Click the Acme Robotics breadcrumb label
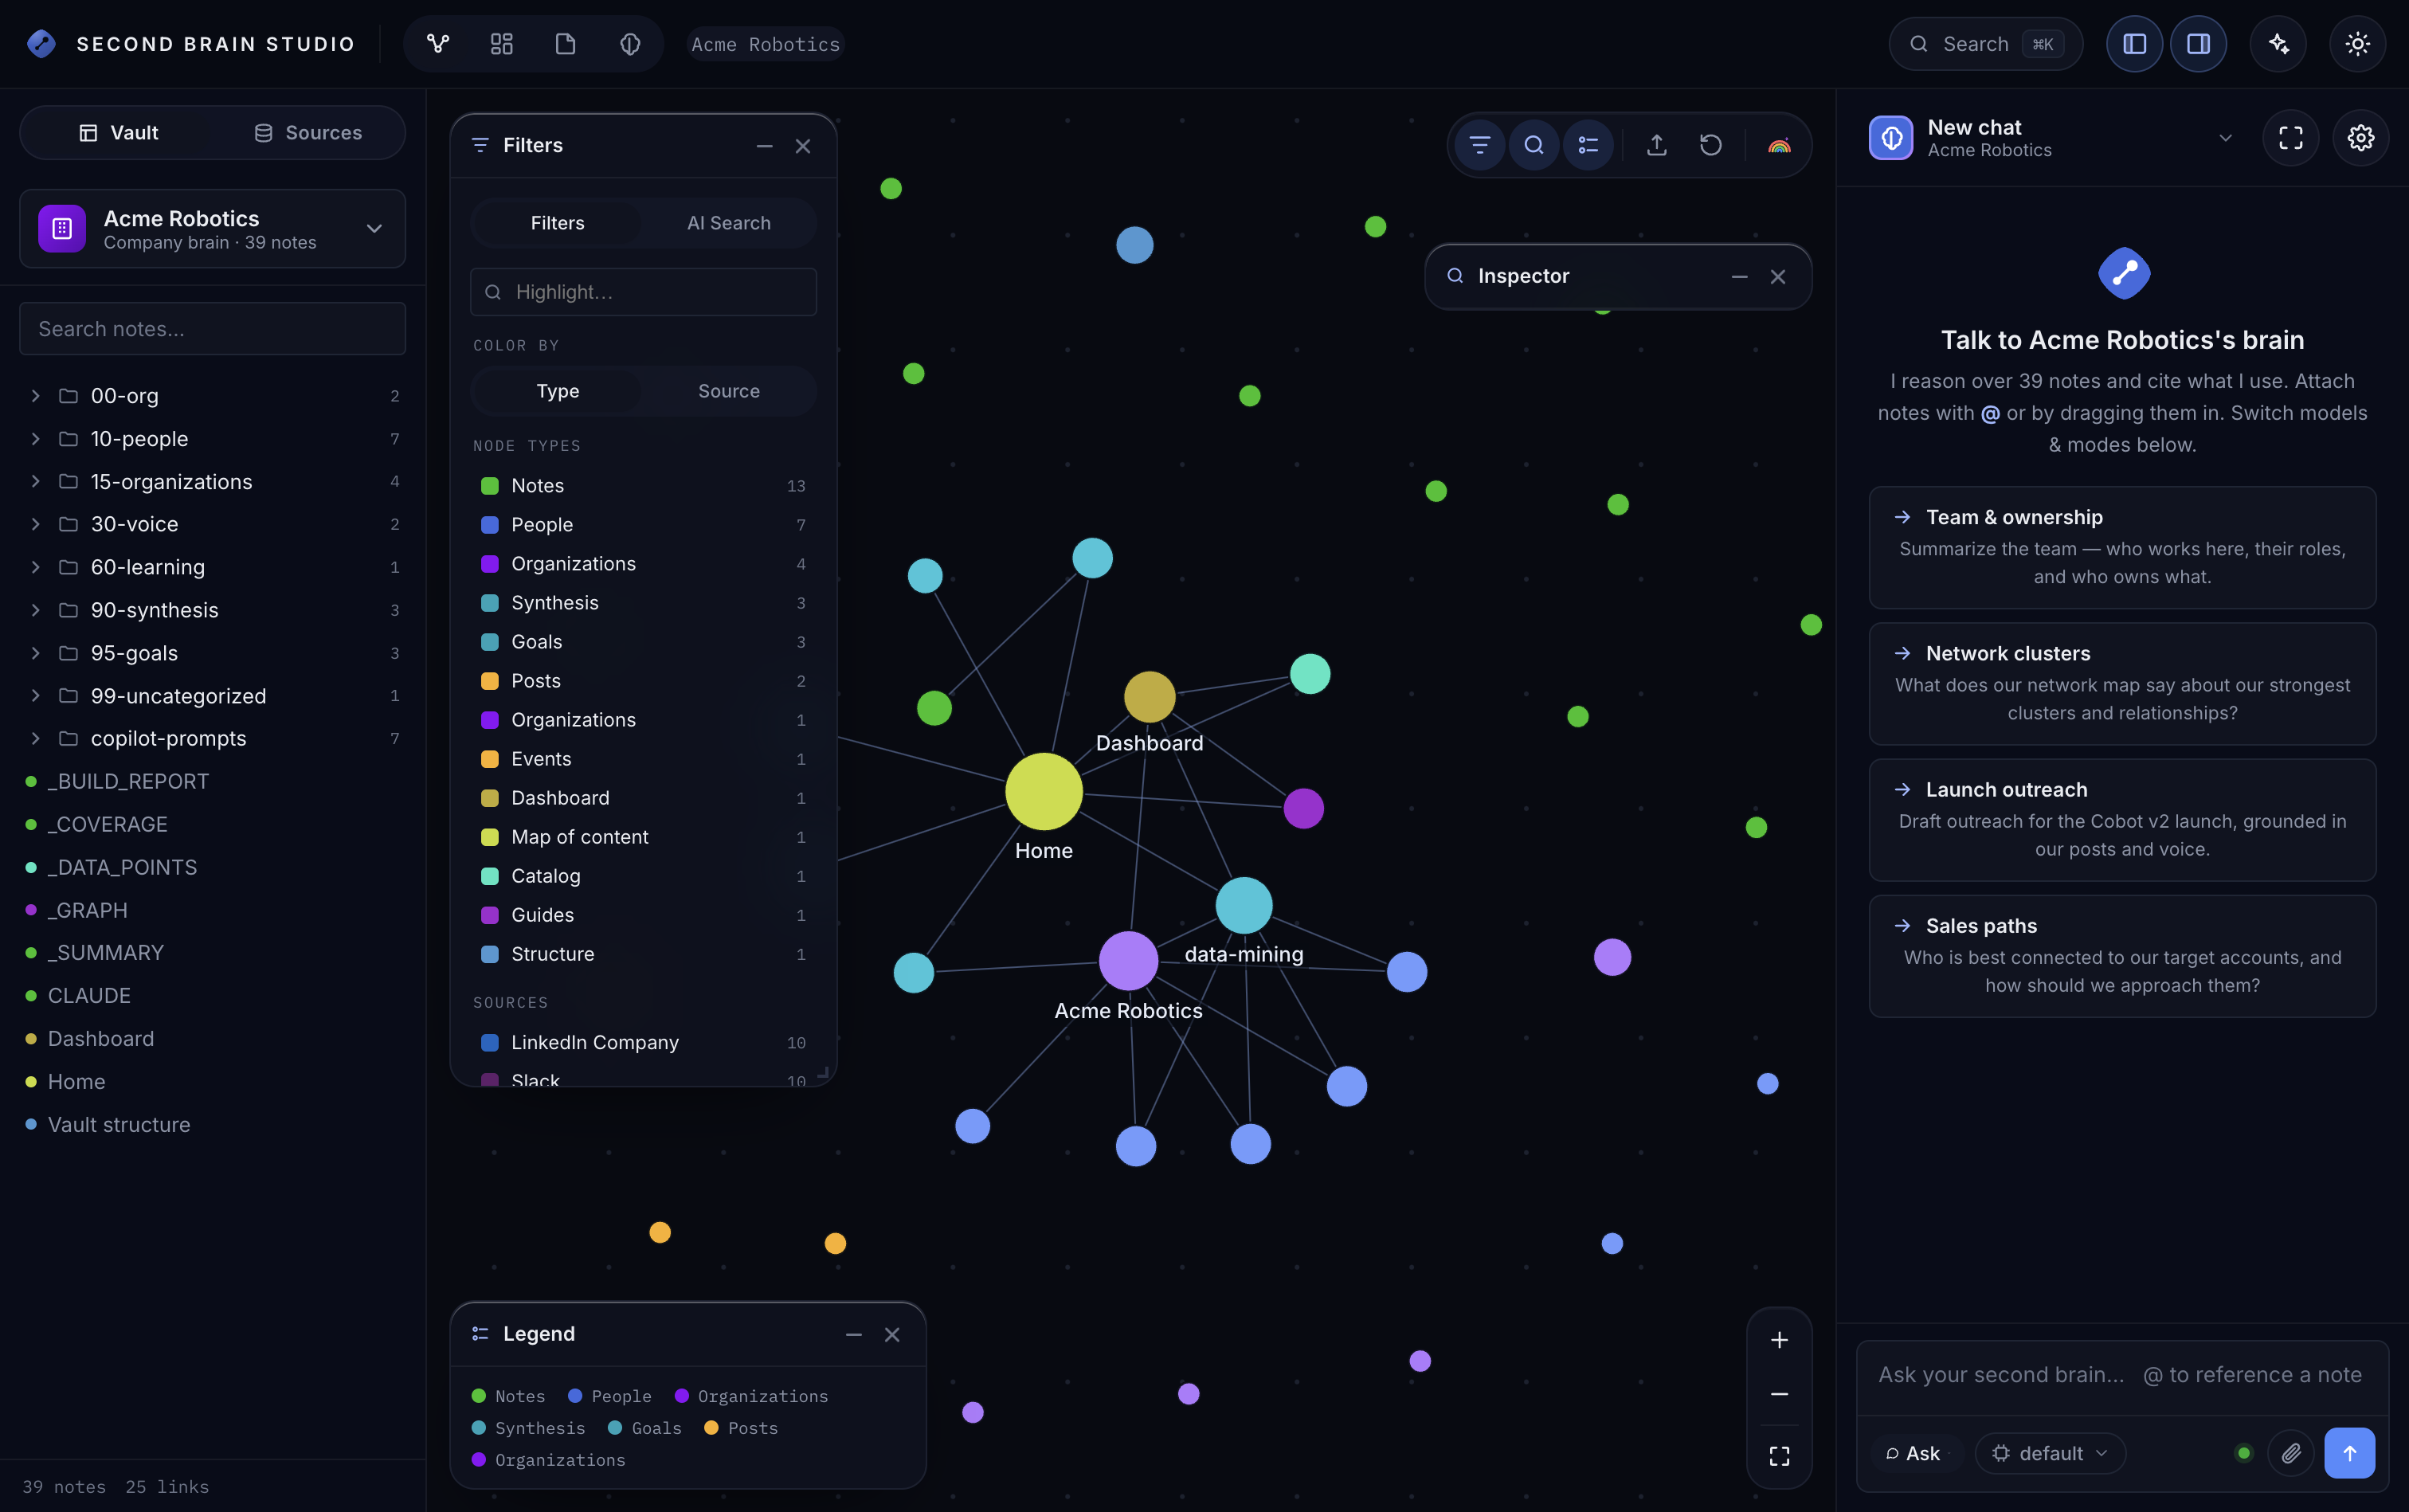This screenshot has width=2409, height=1512. coord(765,44)
